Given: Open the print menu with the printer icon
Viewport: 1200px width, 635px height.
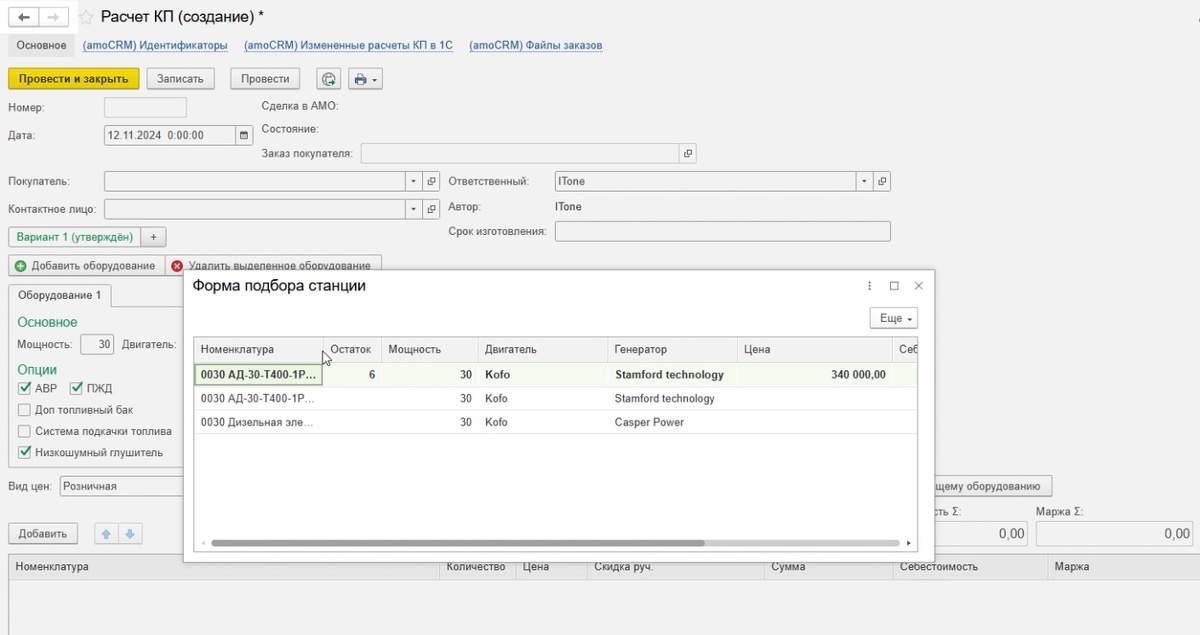Looking at the screenshot, I should point(366,79).
